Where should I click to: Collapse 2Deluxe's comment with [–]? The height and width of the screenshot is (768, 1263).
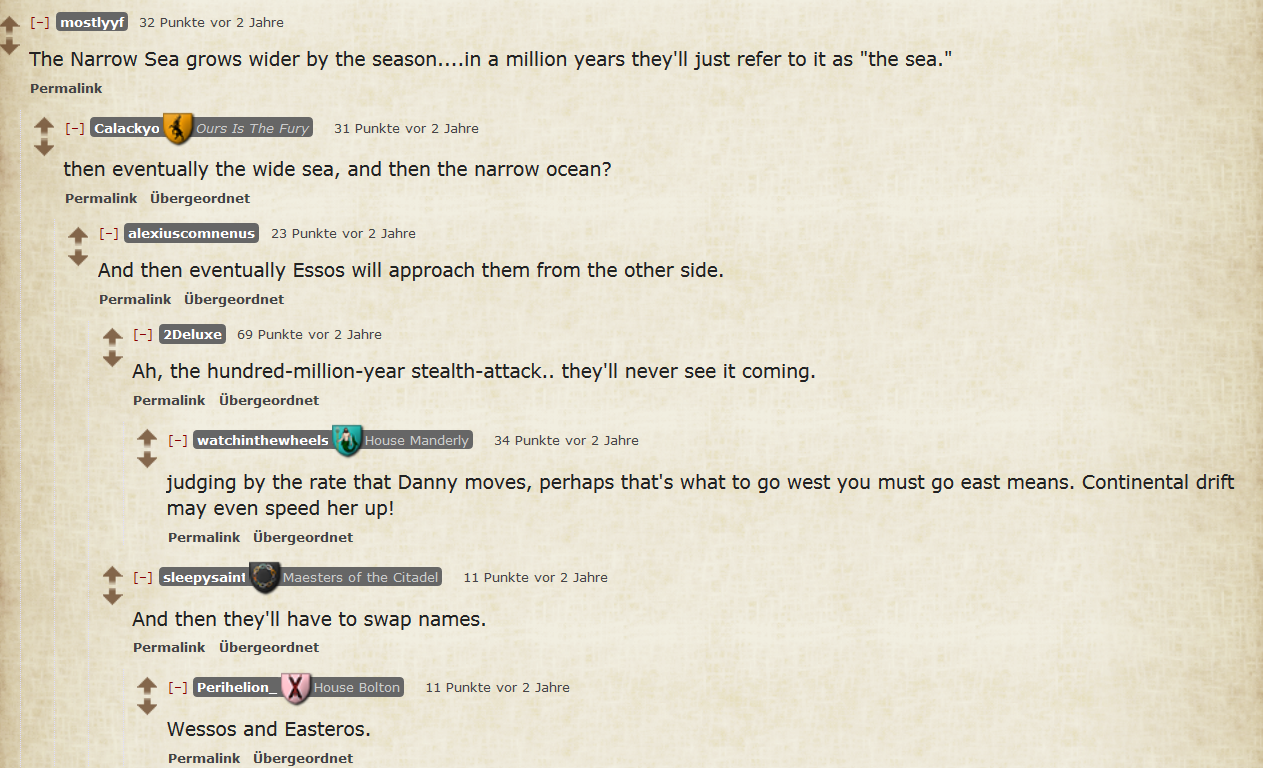143,334
